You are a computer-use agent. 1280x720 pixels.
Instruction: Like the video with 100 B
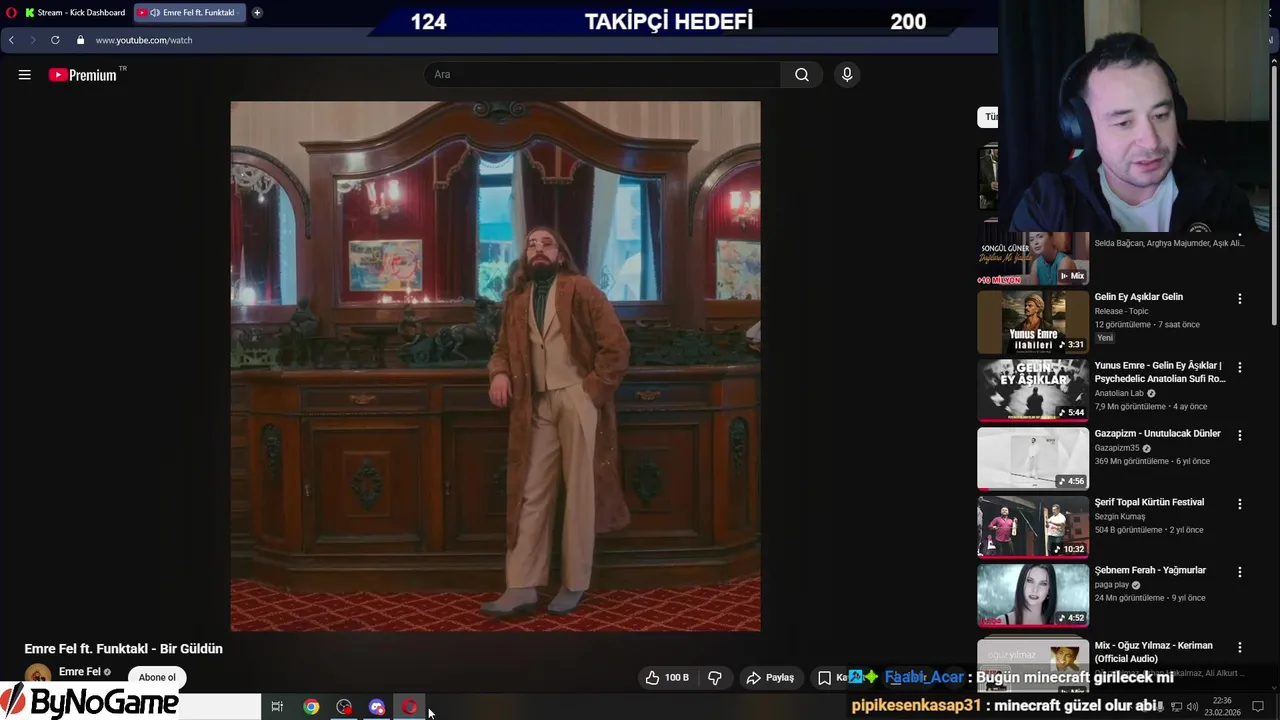667,678
